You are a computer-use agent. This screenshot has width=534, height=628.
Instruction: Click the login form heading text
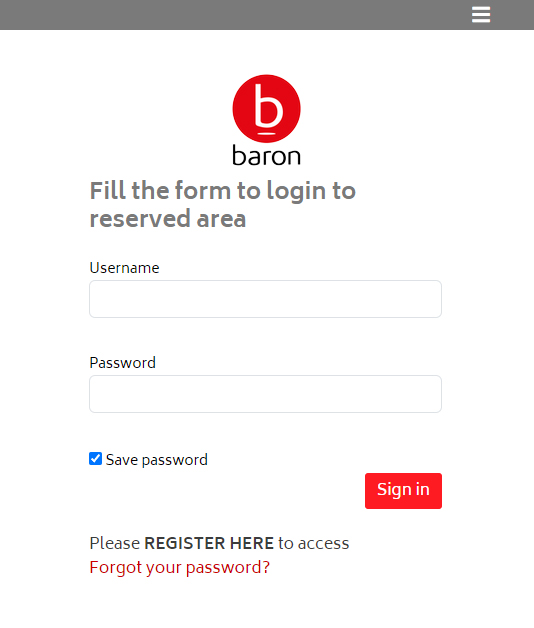pos(223,204)
